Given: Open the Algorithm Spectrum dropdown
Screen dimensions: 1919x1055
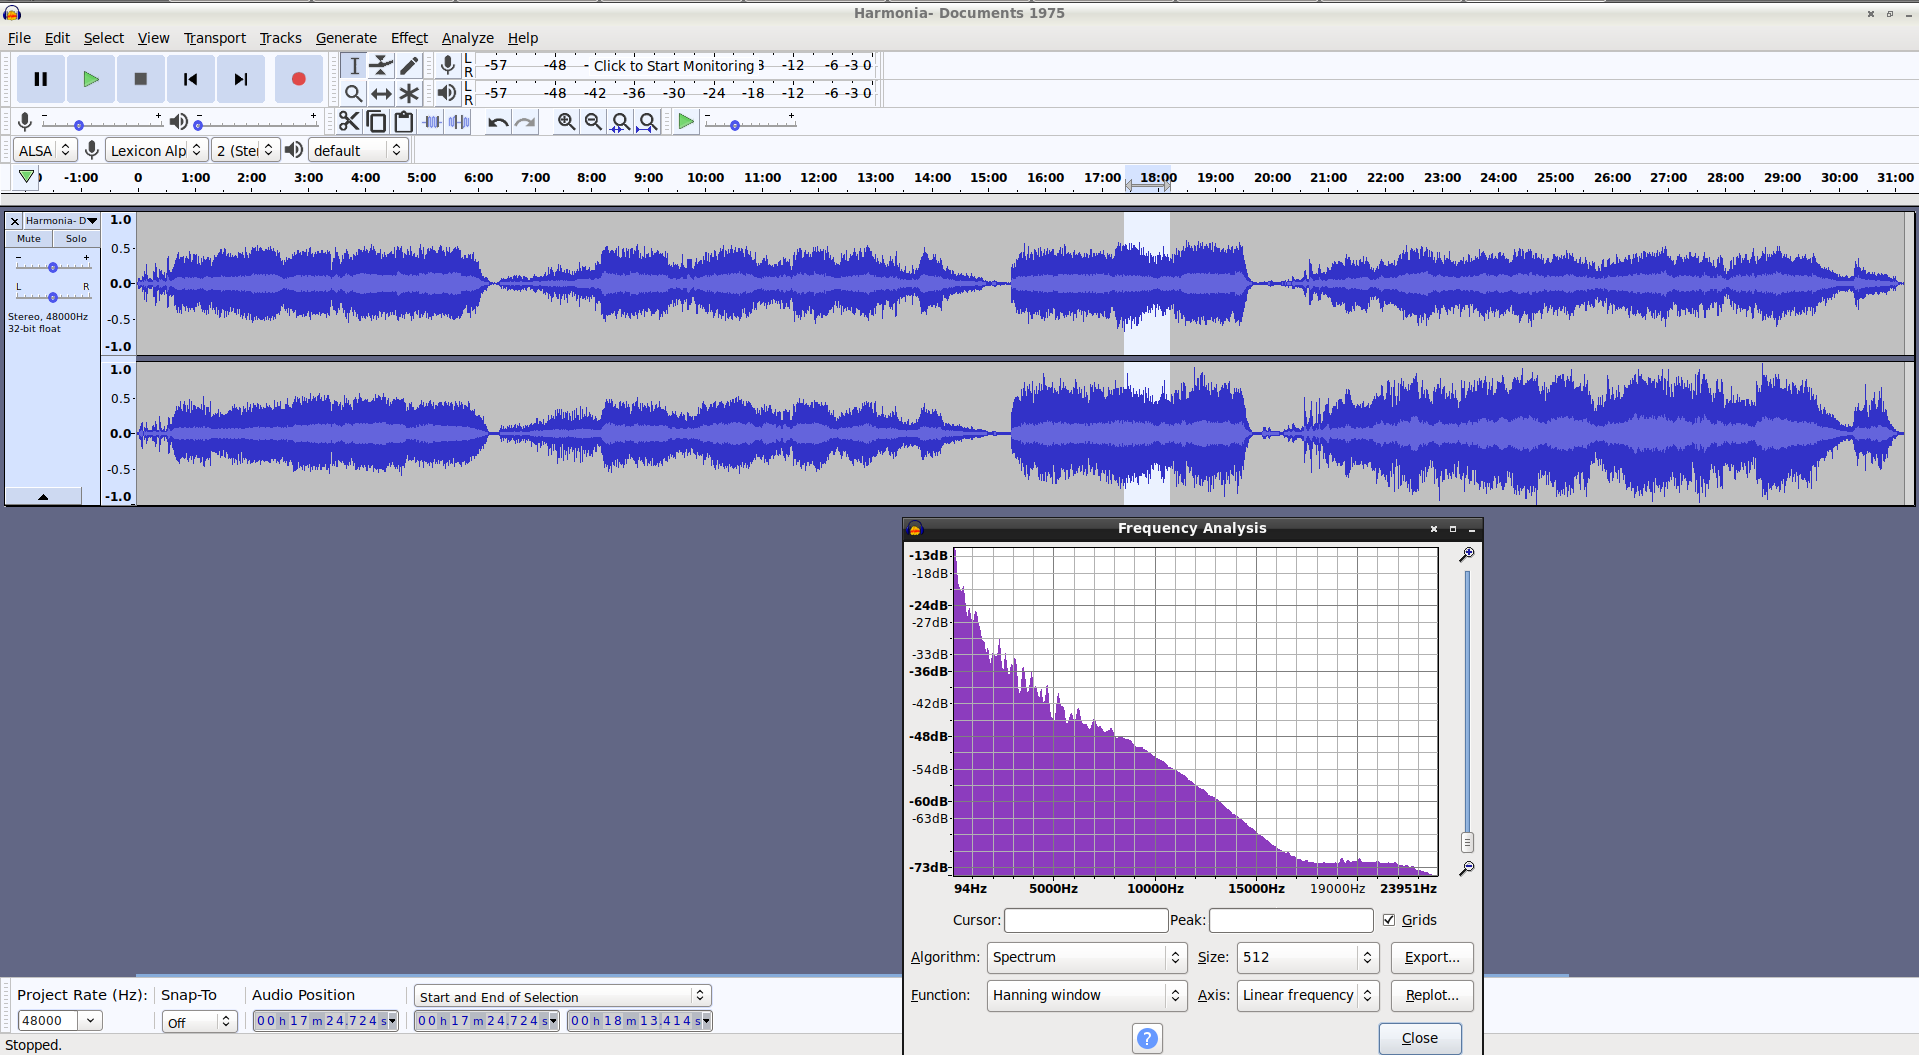Looking at the screenshot, I should (x=1087, y=957).
